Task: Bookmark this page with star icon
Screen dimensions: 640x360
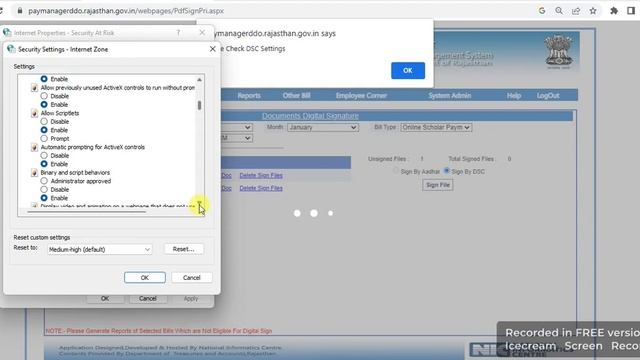Action: [593, 11]
